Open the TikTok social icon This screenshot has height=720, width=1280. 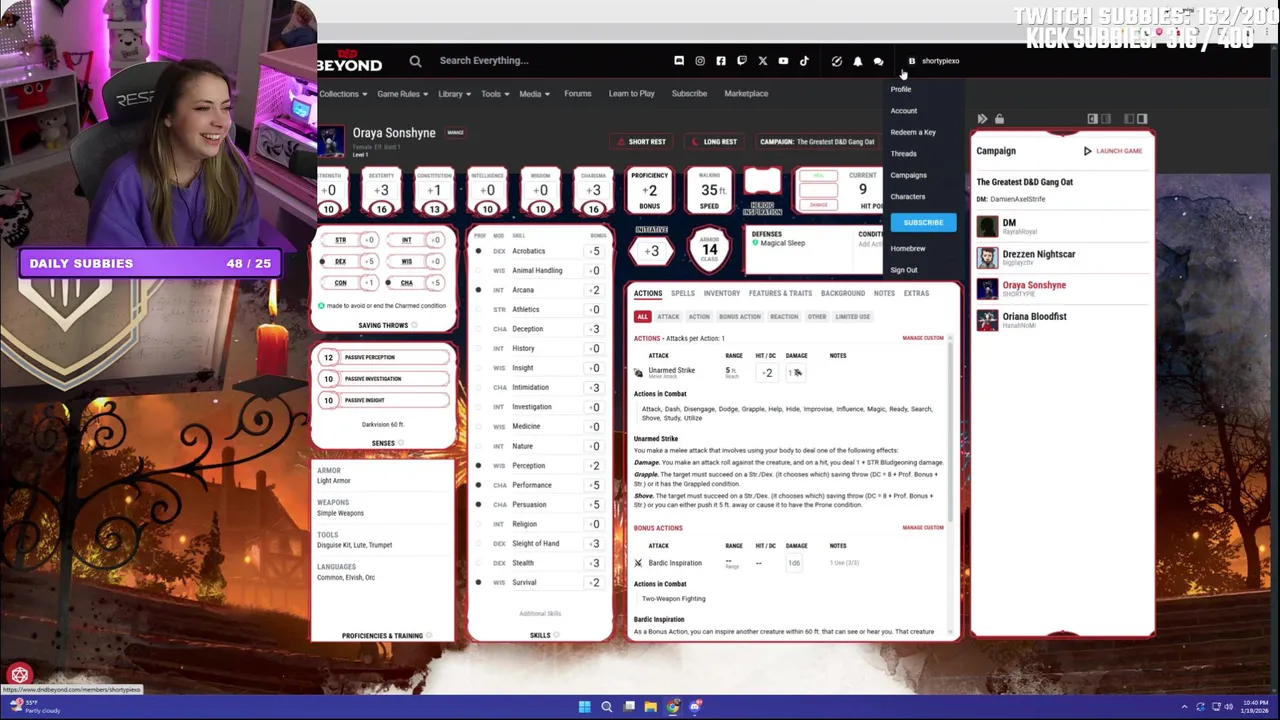[x=804, y=61]
